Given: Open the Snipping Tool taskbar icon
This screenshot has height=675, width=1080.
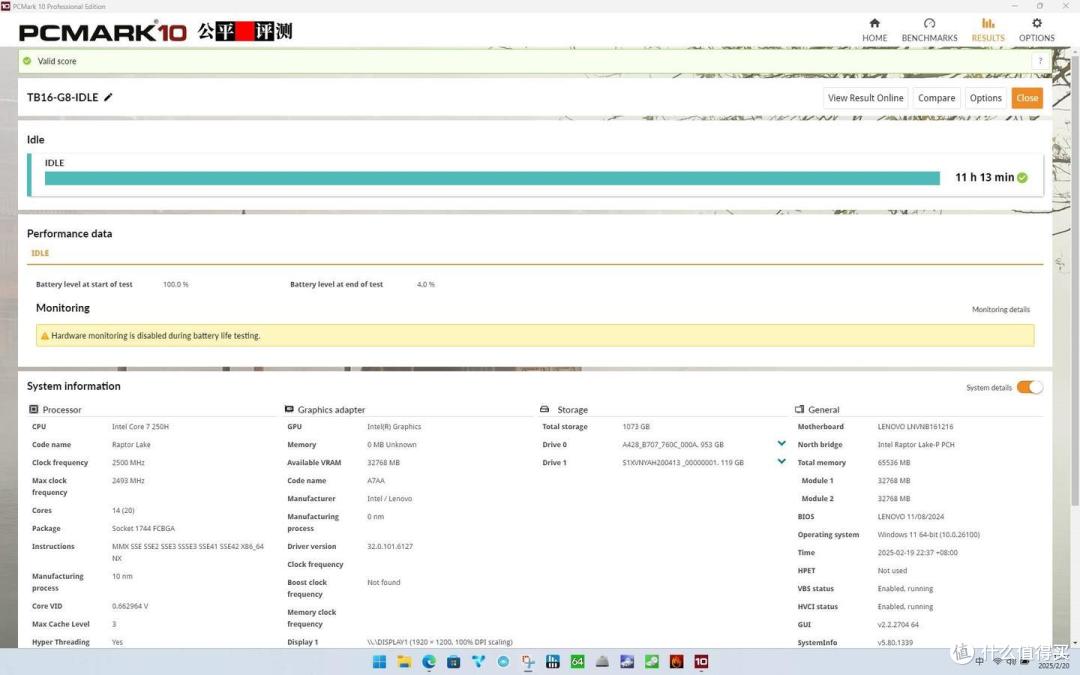Looking at the screenshot, I should click(528, 661).
